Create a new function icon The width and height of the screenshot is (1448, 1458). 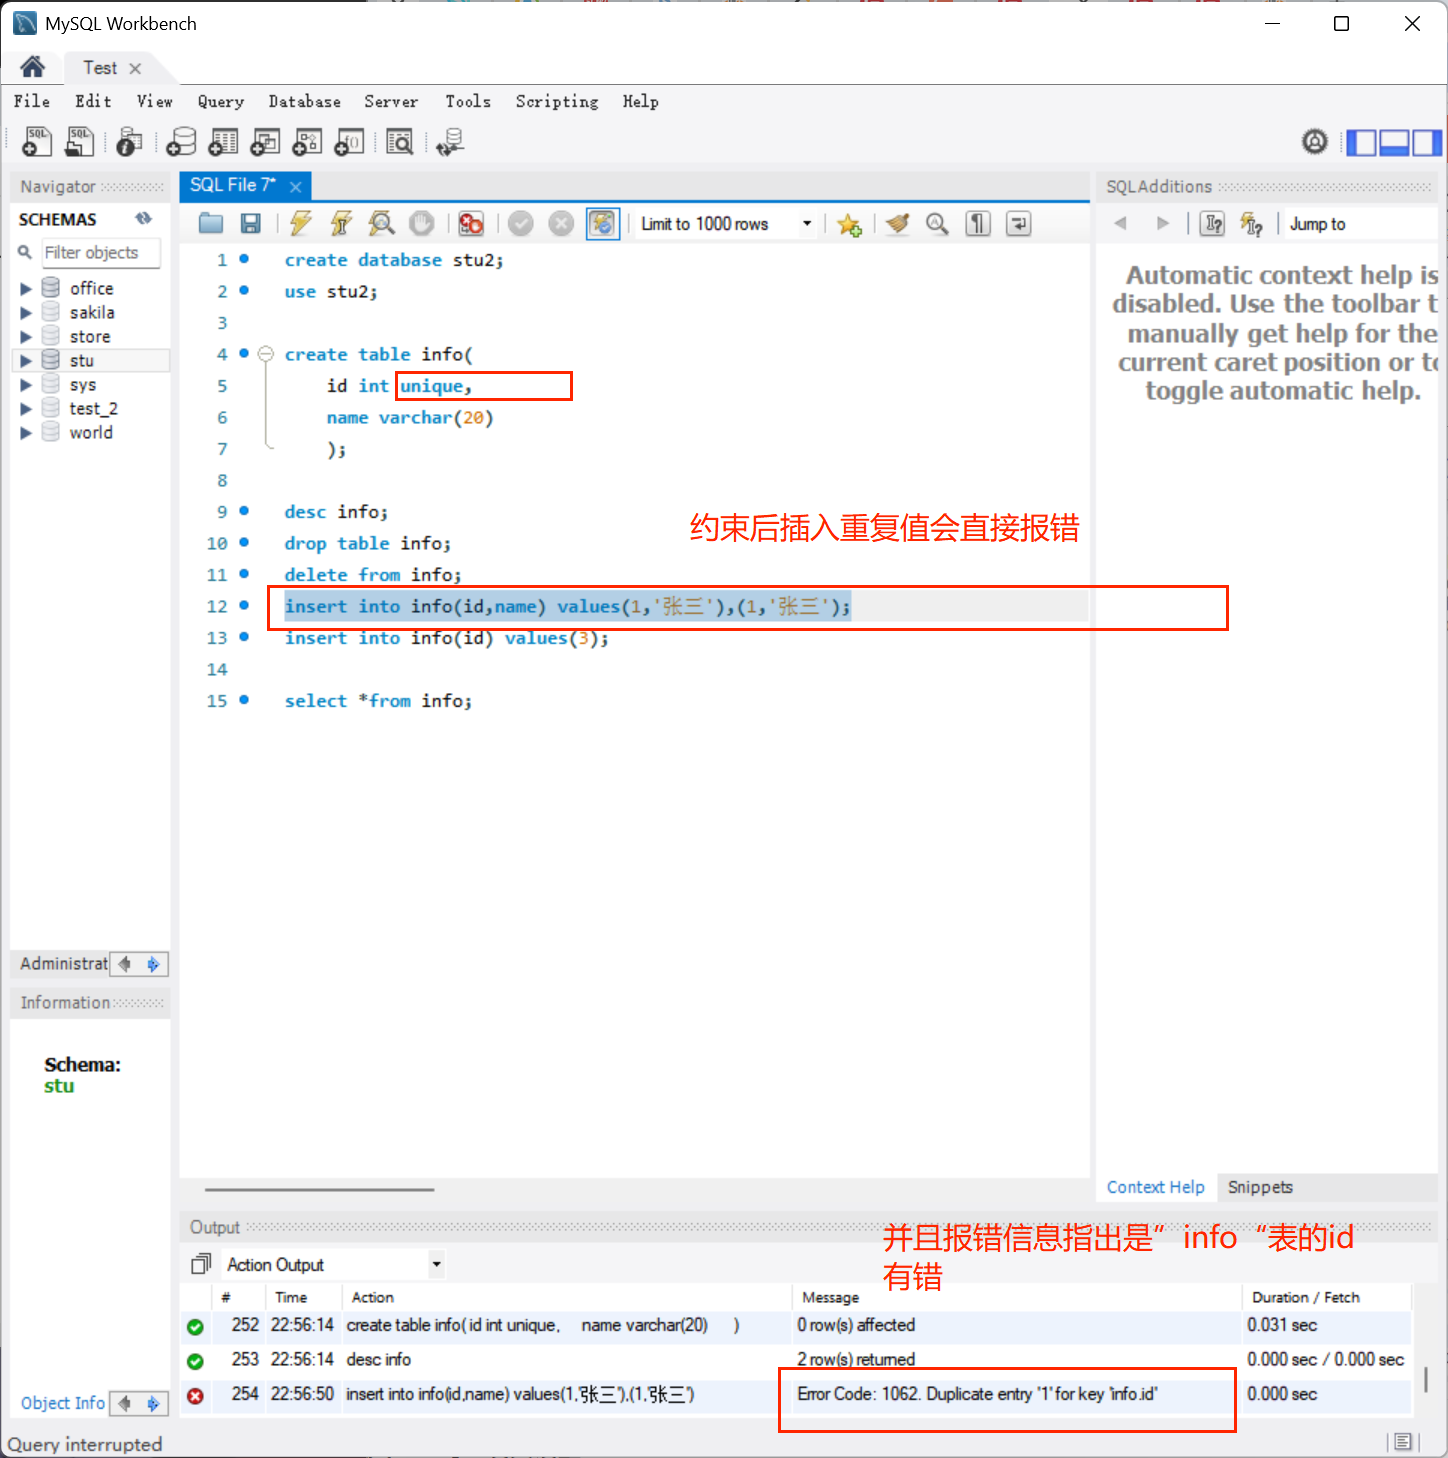[x=349, y=142]
